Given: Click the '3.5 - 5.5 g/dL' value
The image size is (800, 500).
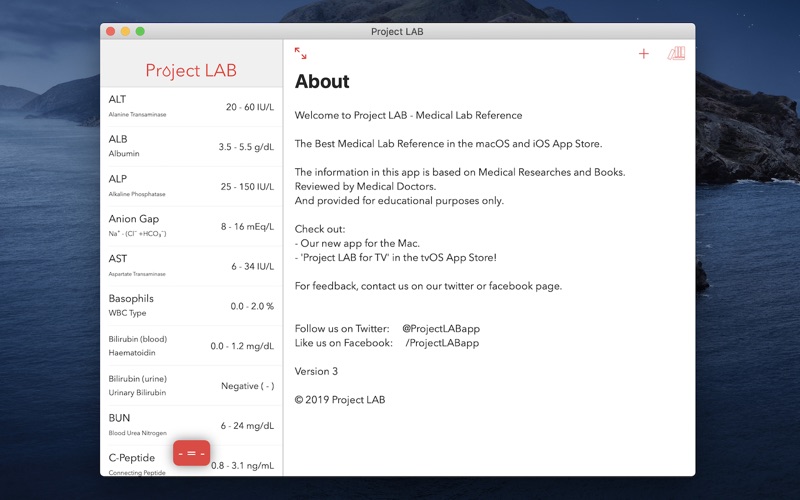Looking at the screenshot, I should (x=246, y=147).
